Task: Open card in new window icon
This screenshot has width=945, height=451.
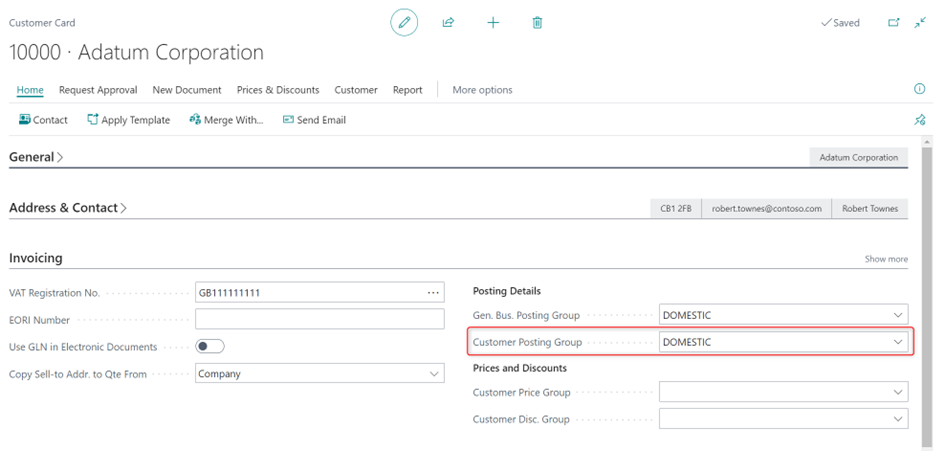Action: (894, 22)
